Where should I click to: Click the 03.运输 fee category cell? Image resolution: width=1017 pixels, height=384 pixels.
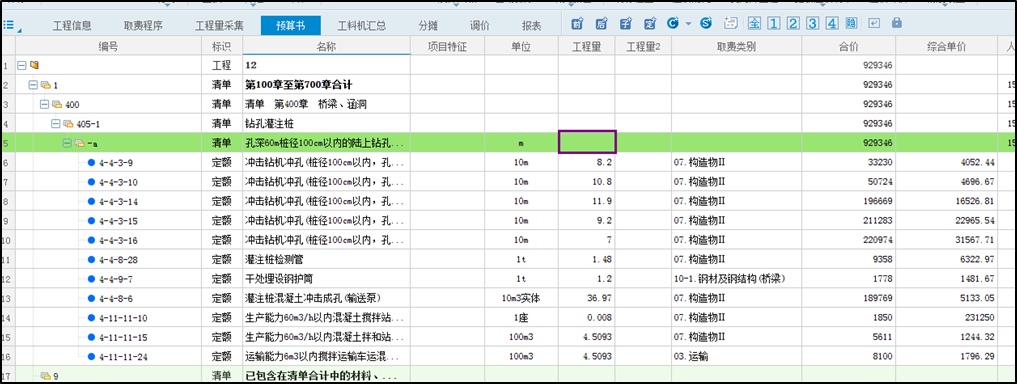click(x=737, y=357)
